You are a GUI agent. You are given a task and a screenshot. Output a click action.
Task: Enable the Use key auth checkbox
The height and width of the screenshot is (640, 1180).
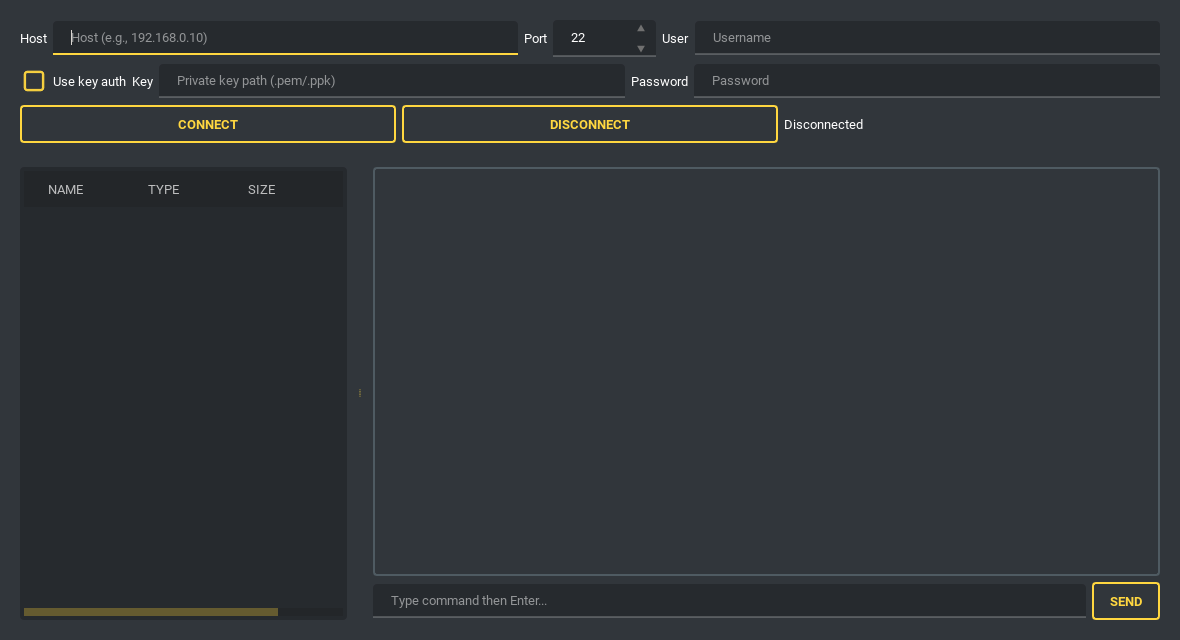point(34,81)
